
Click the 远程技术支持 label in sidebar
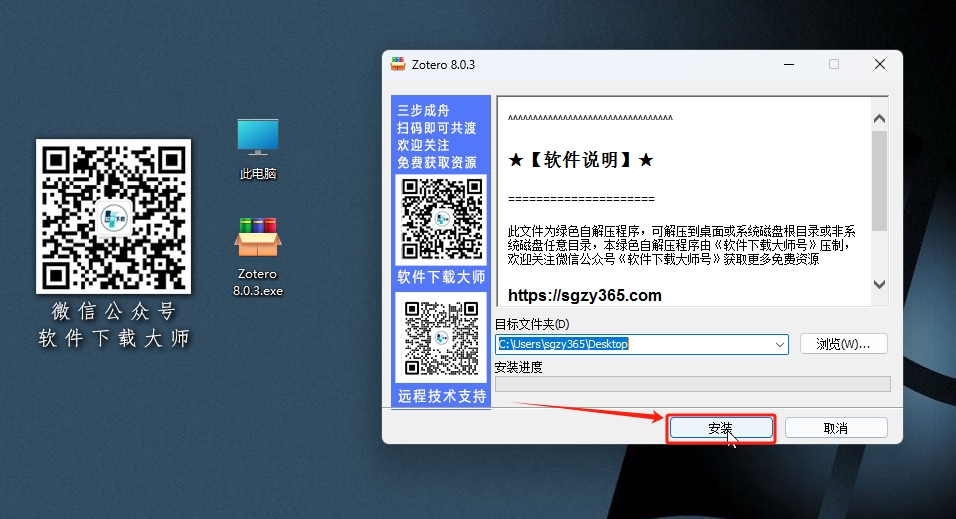point(442,396)
